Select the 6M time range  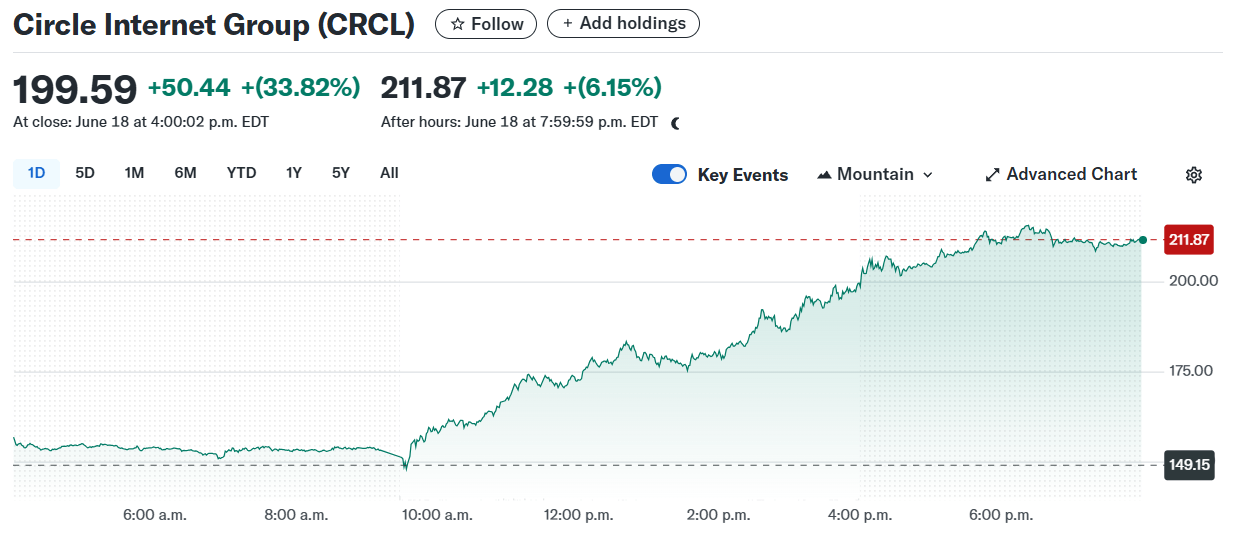(185, 173)
